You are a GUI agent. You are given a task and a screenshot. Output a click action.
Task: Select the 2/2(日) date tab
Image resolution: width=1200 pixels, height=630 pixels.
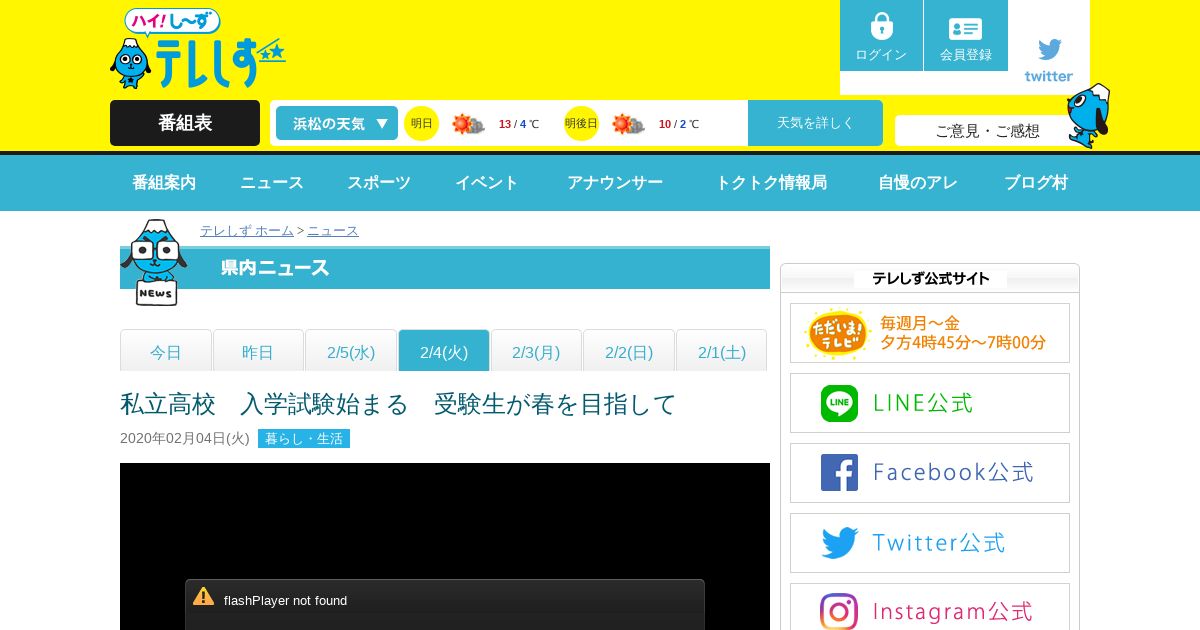(x=629, y=351)
